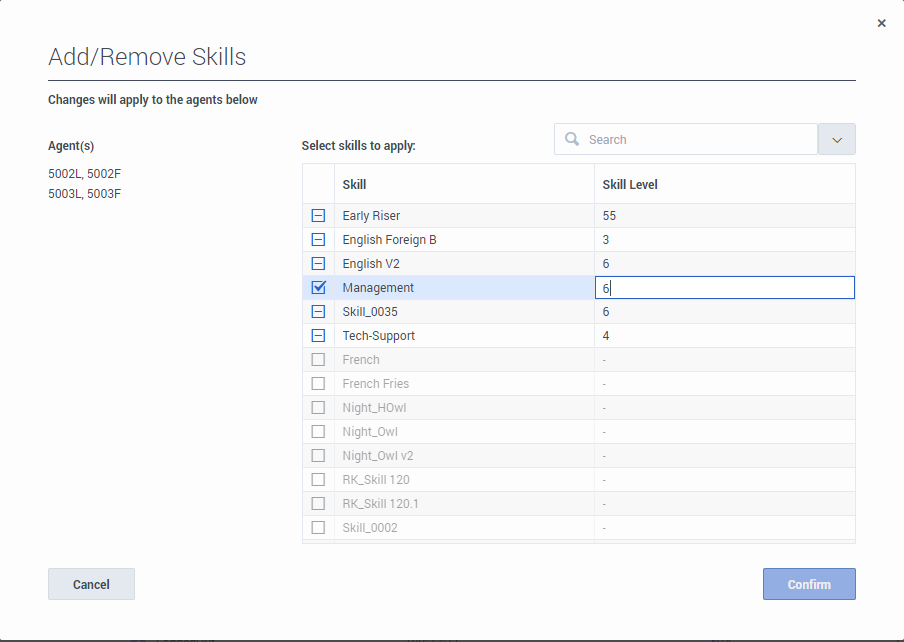Image resolution: width=904 pixels, height=642 pixels.
Task: Select the Early Riser skill level cell
Action: coord(724,216)
